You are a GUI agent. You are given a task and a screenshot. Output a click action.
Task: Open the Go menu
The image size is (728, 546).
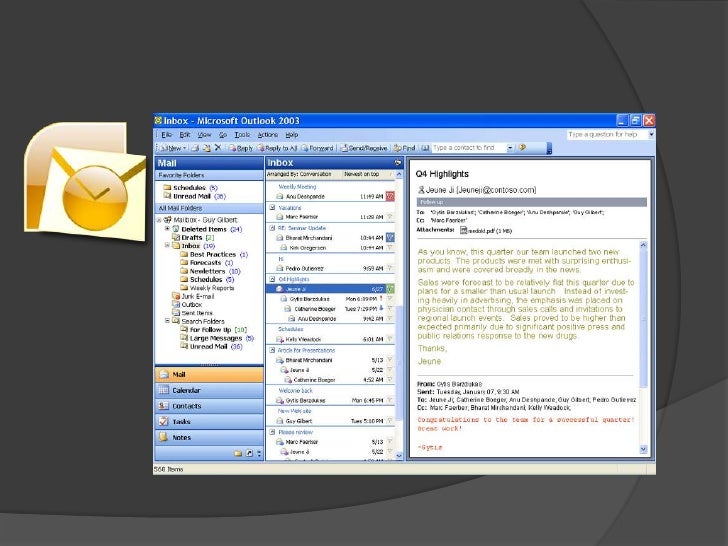[x=223, y=135]
